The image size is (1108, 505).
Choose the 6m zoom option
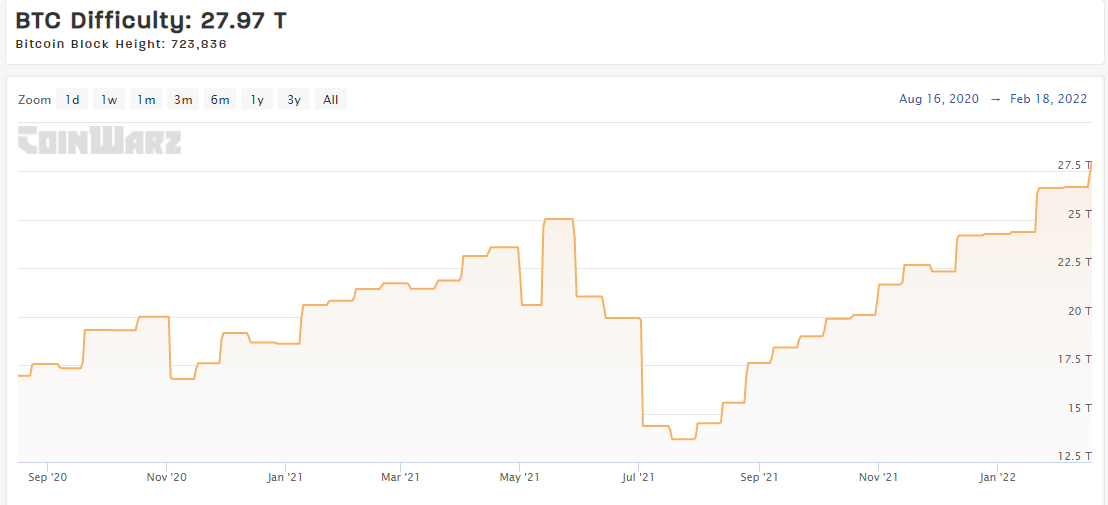[220, 99]
